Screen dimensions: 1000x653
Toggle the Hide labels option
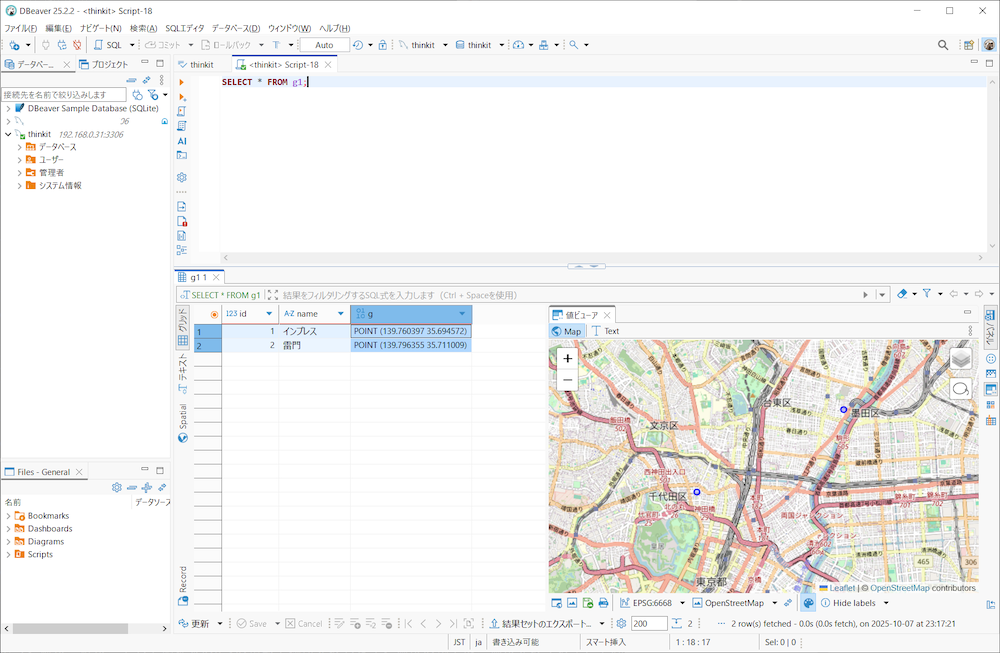[852, 603]
